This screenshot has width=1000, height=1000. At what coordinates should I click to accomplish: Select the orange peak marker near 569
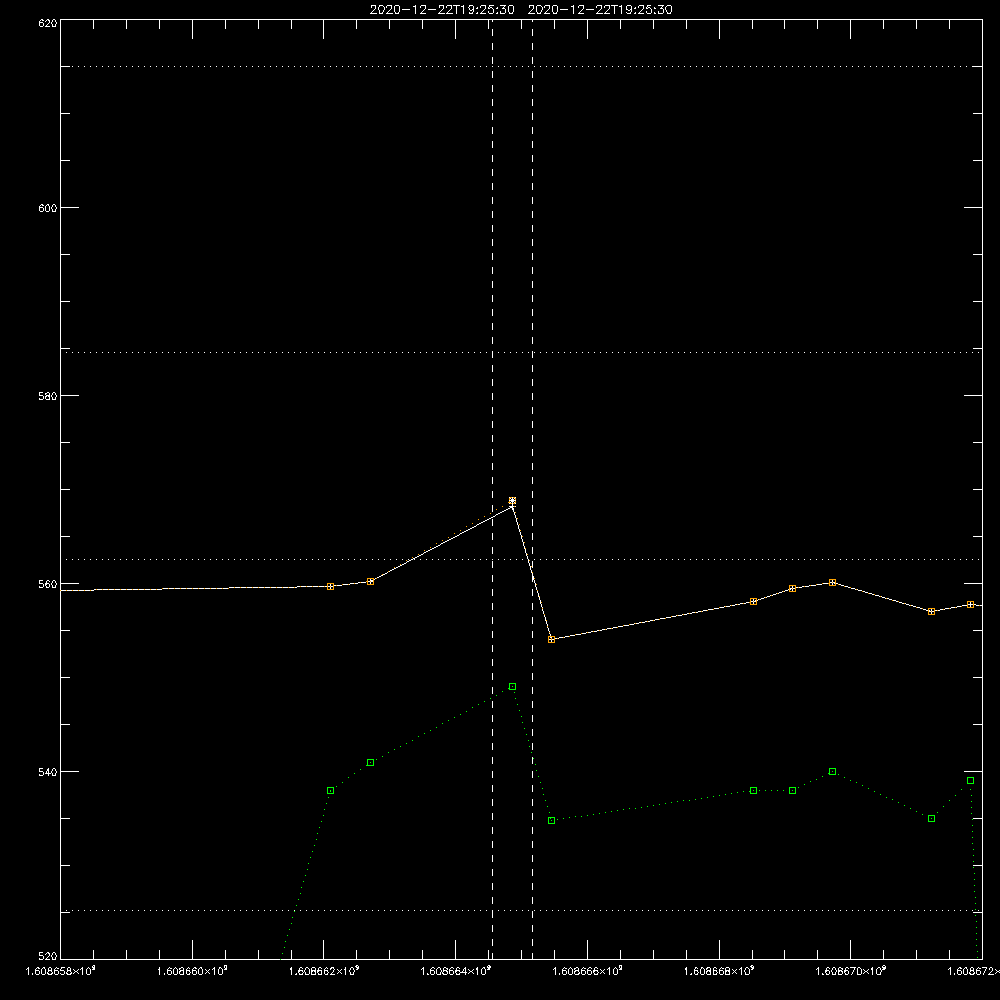pos(512,501)
